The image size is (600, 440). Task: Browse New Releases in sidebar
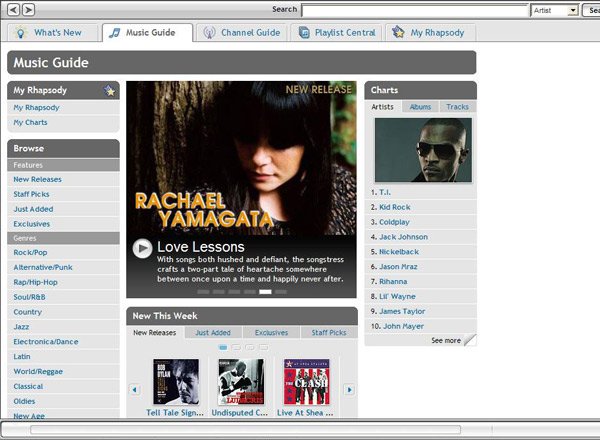[38, 179]
